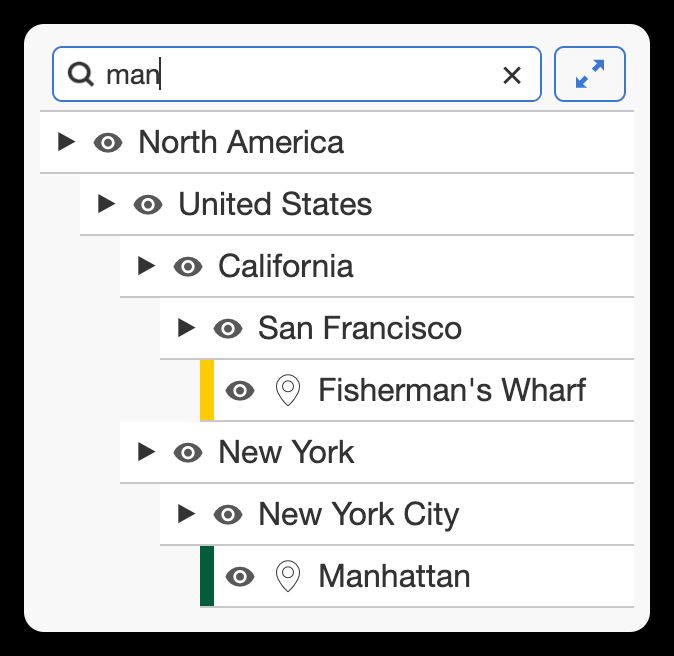The width and height of the screenshot is (674, 656).
Task: Select the Manhattan tree item
Action: click(394, 576)
